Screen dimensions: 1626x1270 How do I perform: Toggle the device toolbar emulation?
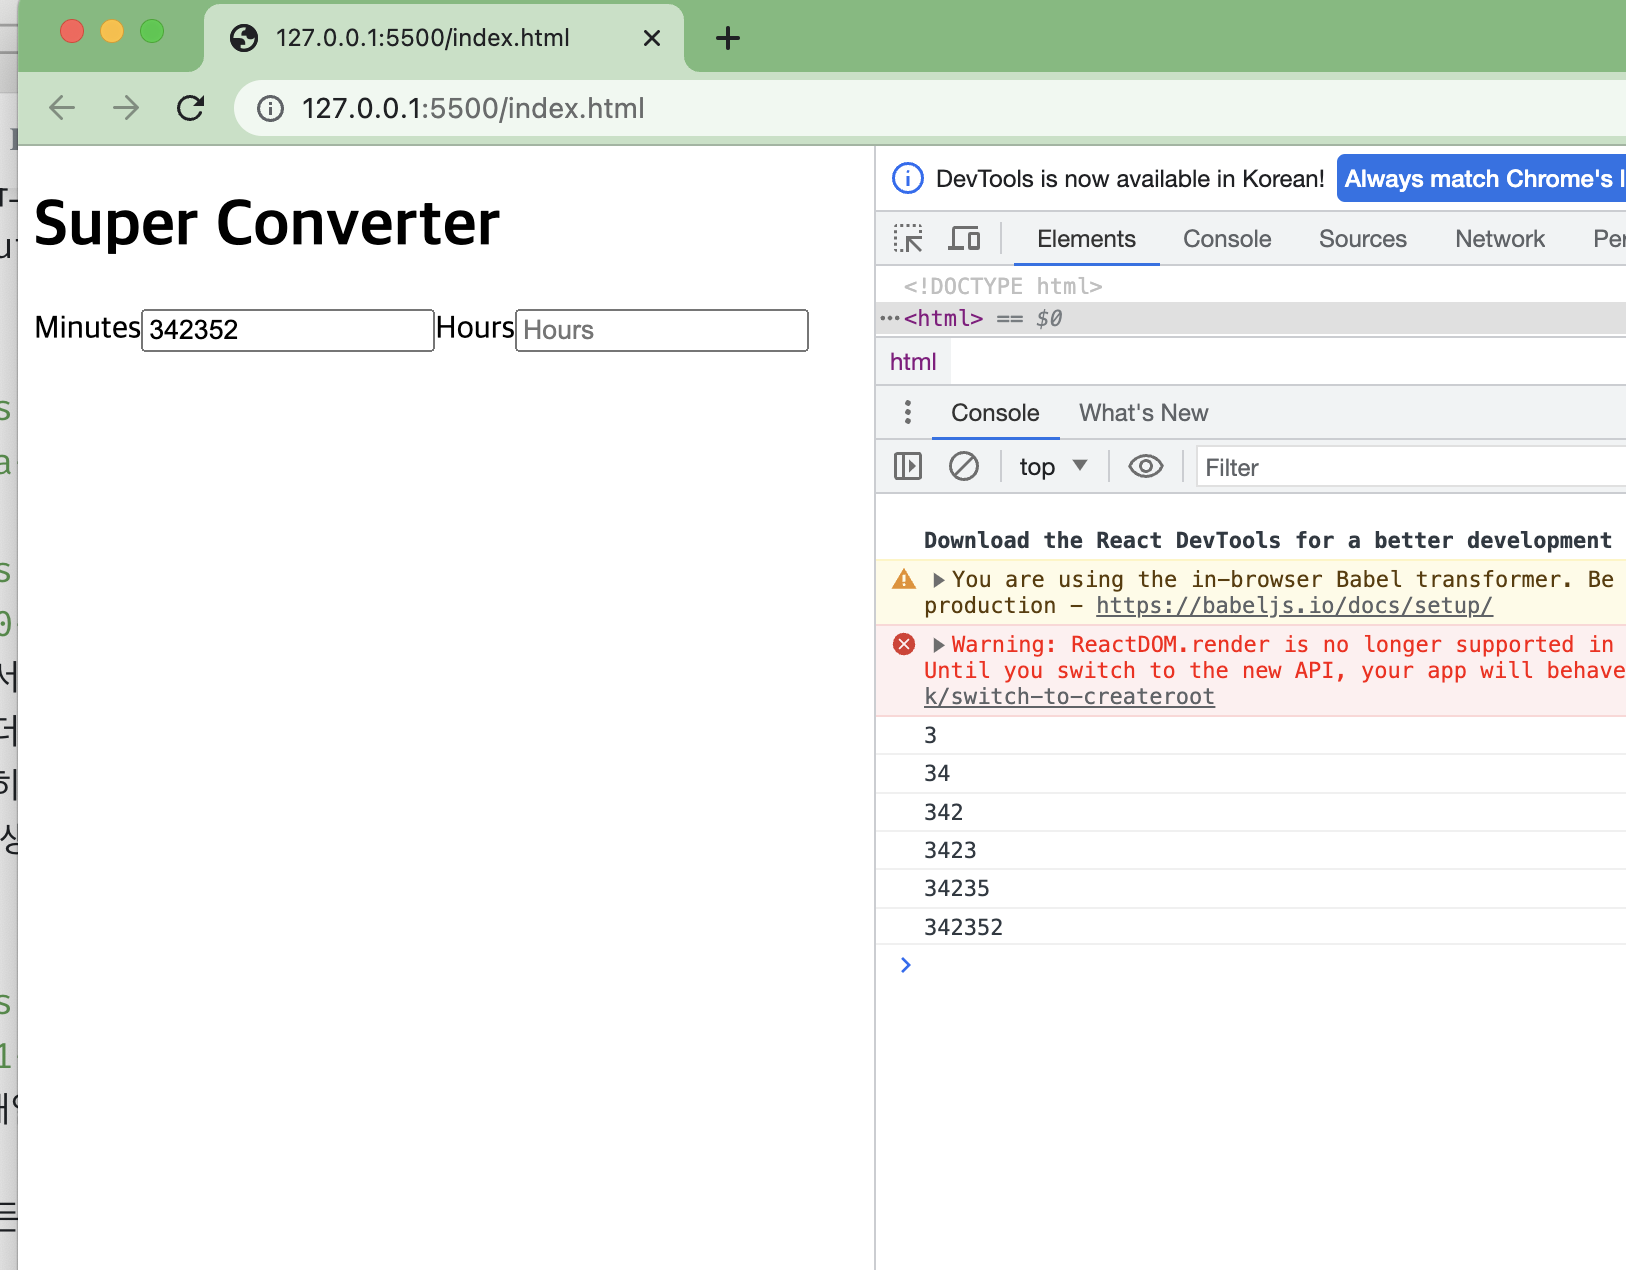click(964, 239)
